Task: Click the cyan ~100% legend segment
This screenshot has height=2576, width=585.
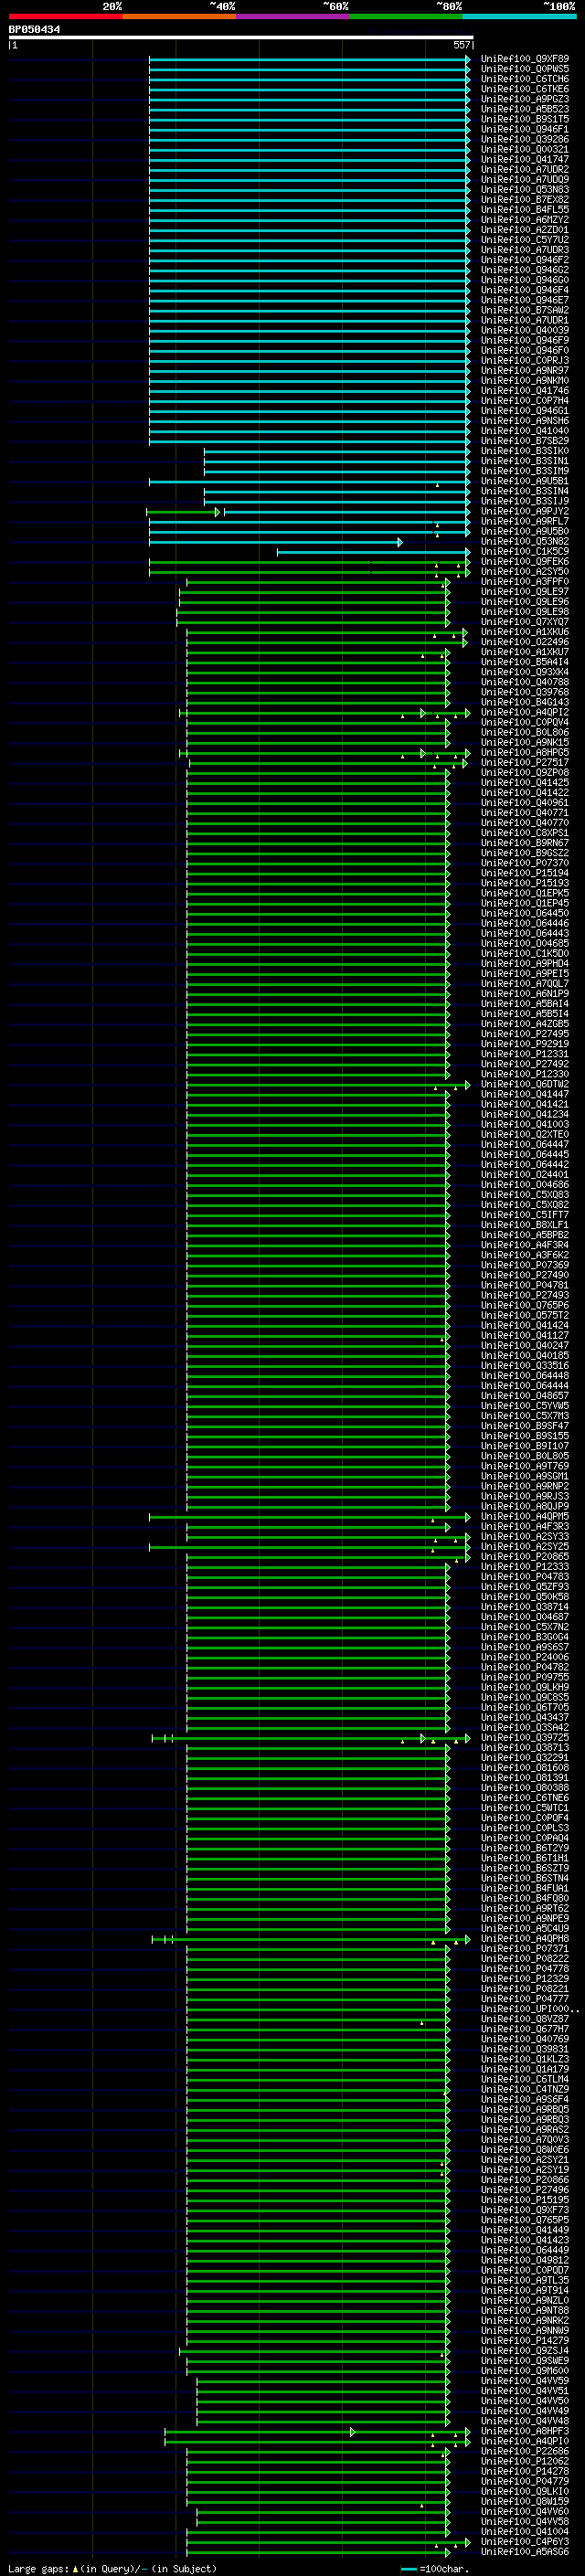Action: (519, 16)
